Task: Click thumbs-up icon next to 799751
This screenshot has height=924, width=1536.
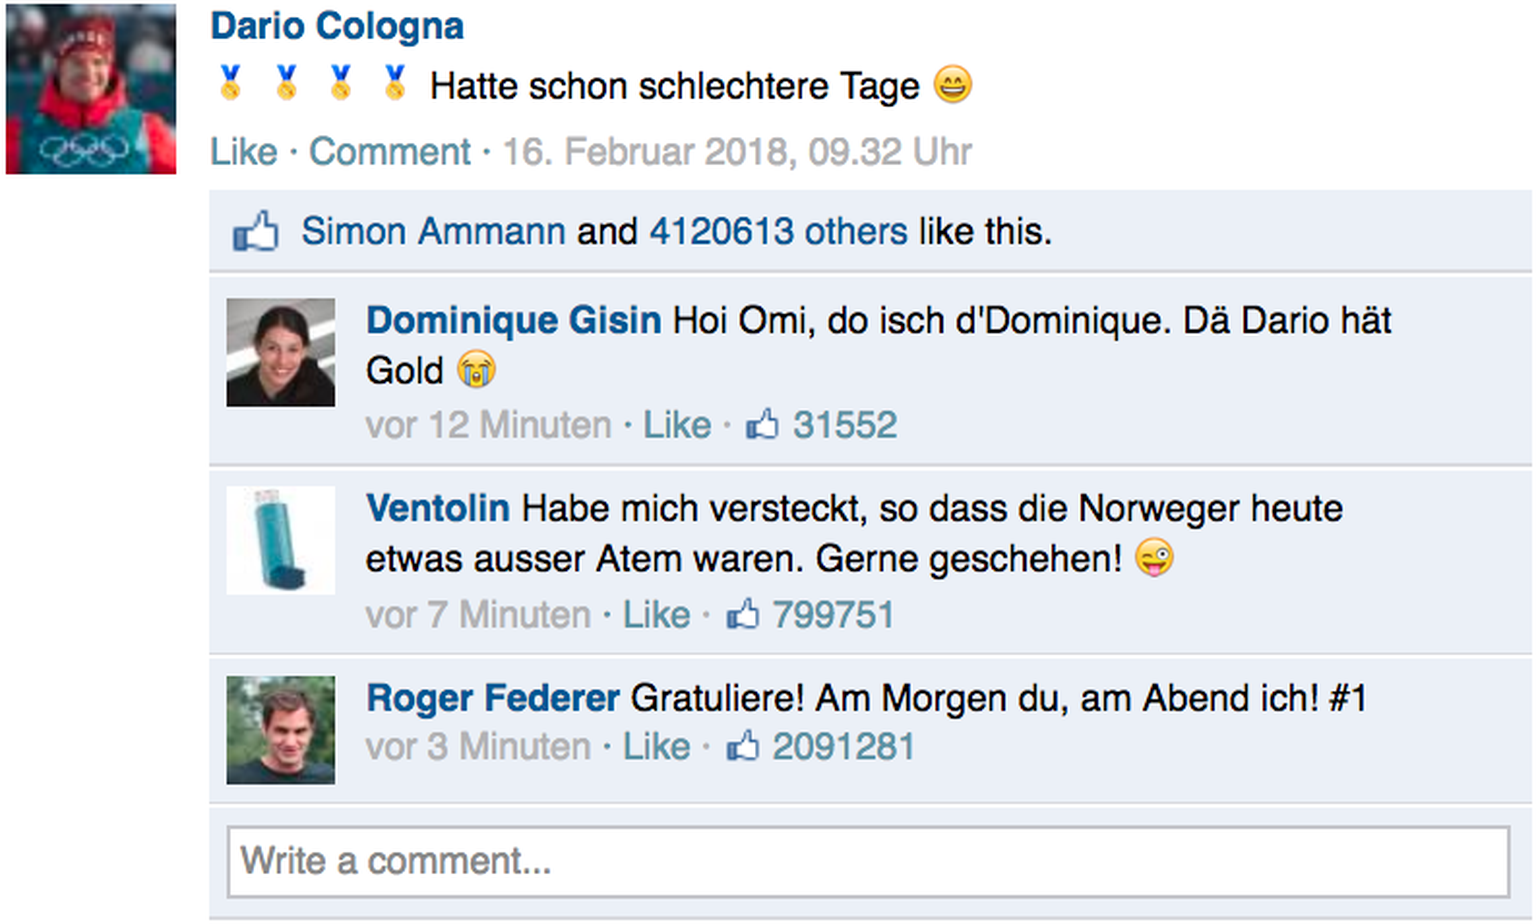Action: tap(742, 614)
